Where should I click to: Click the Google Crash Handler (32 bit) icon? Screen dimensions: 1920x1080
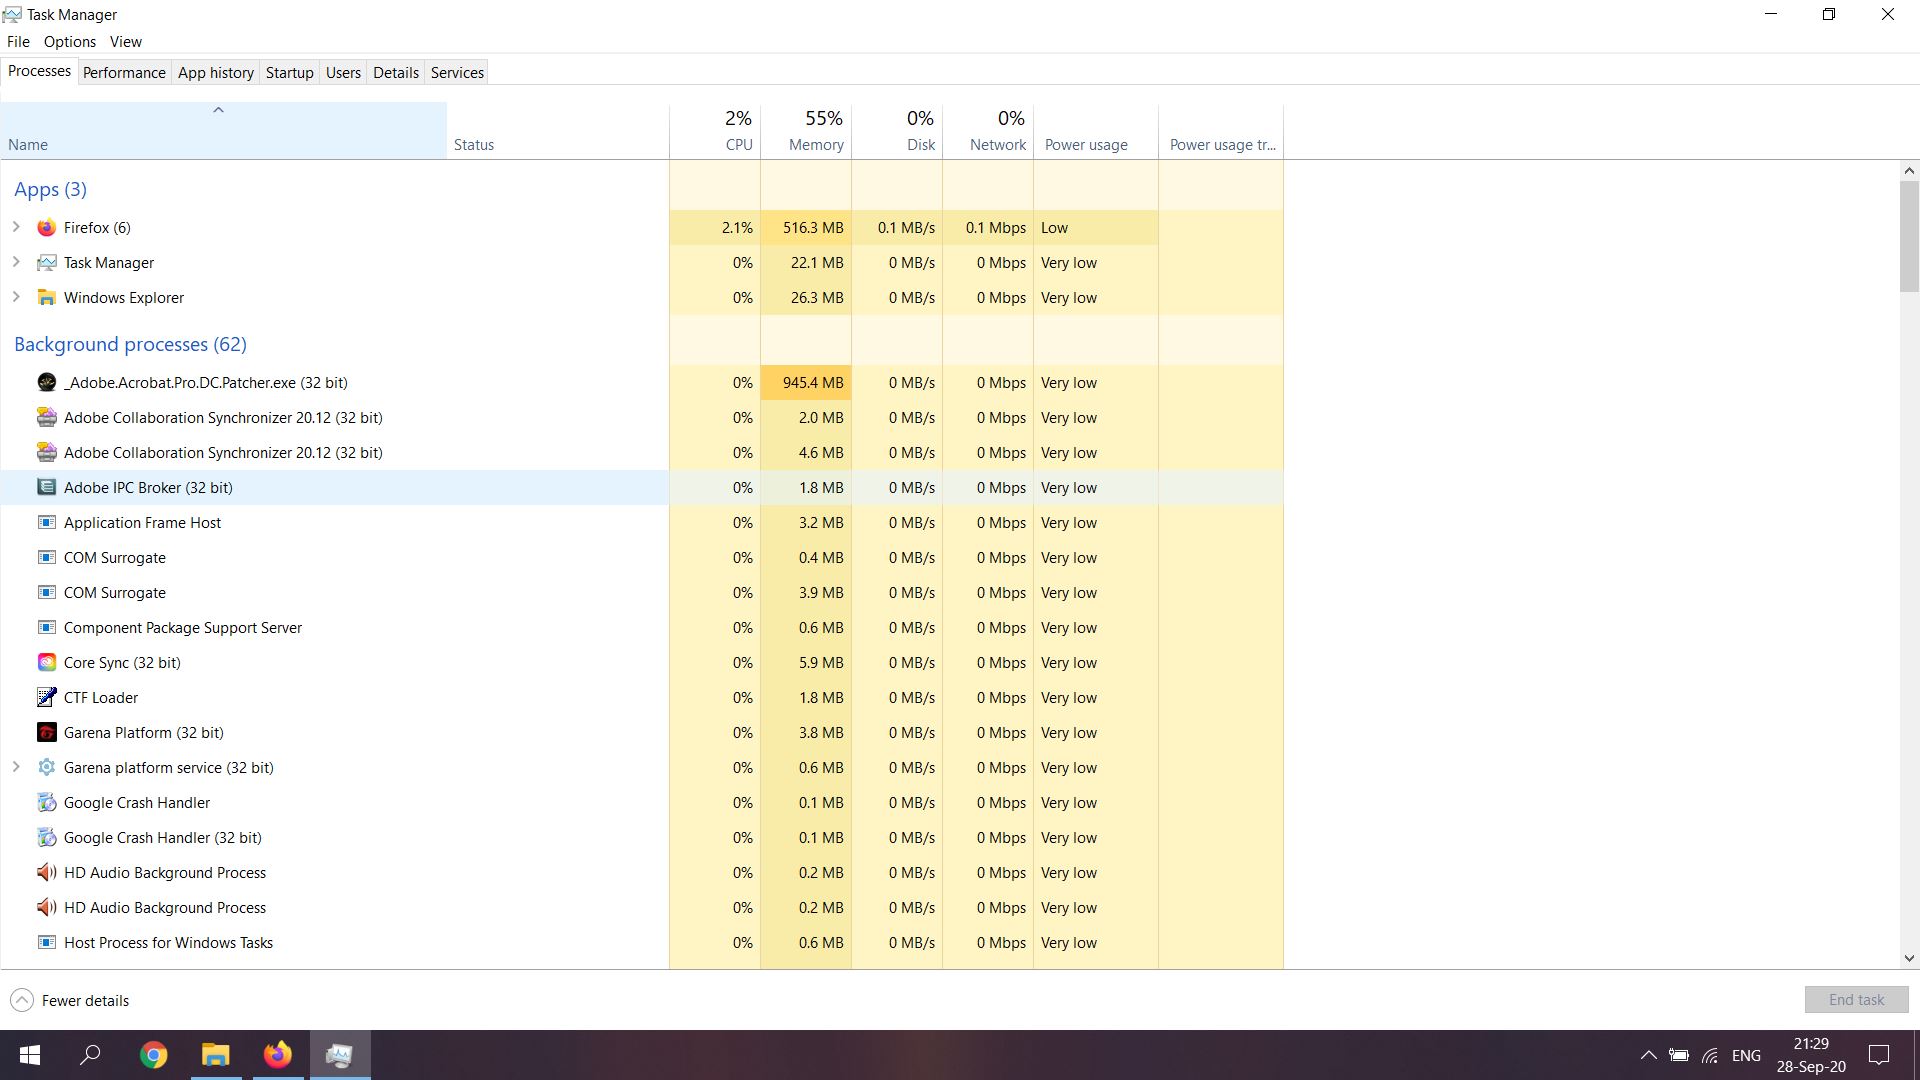coord(46,838)
